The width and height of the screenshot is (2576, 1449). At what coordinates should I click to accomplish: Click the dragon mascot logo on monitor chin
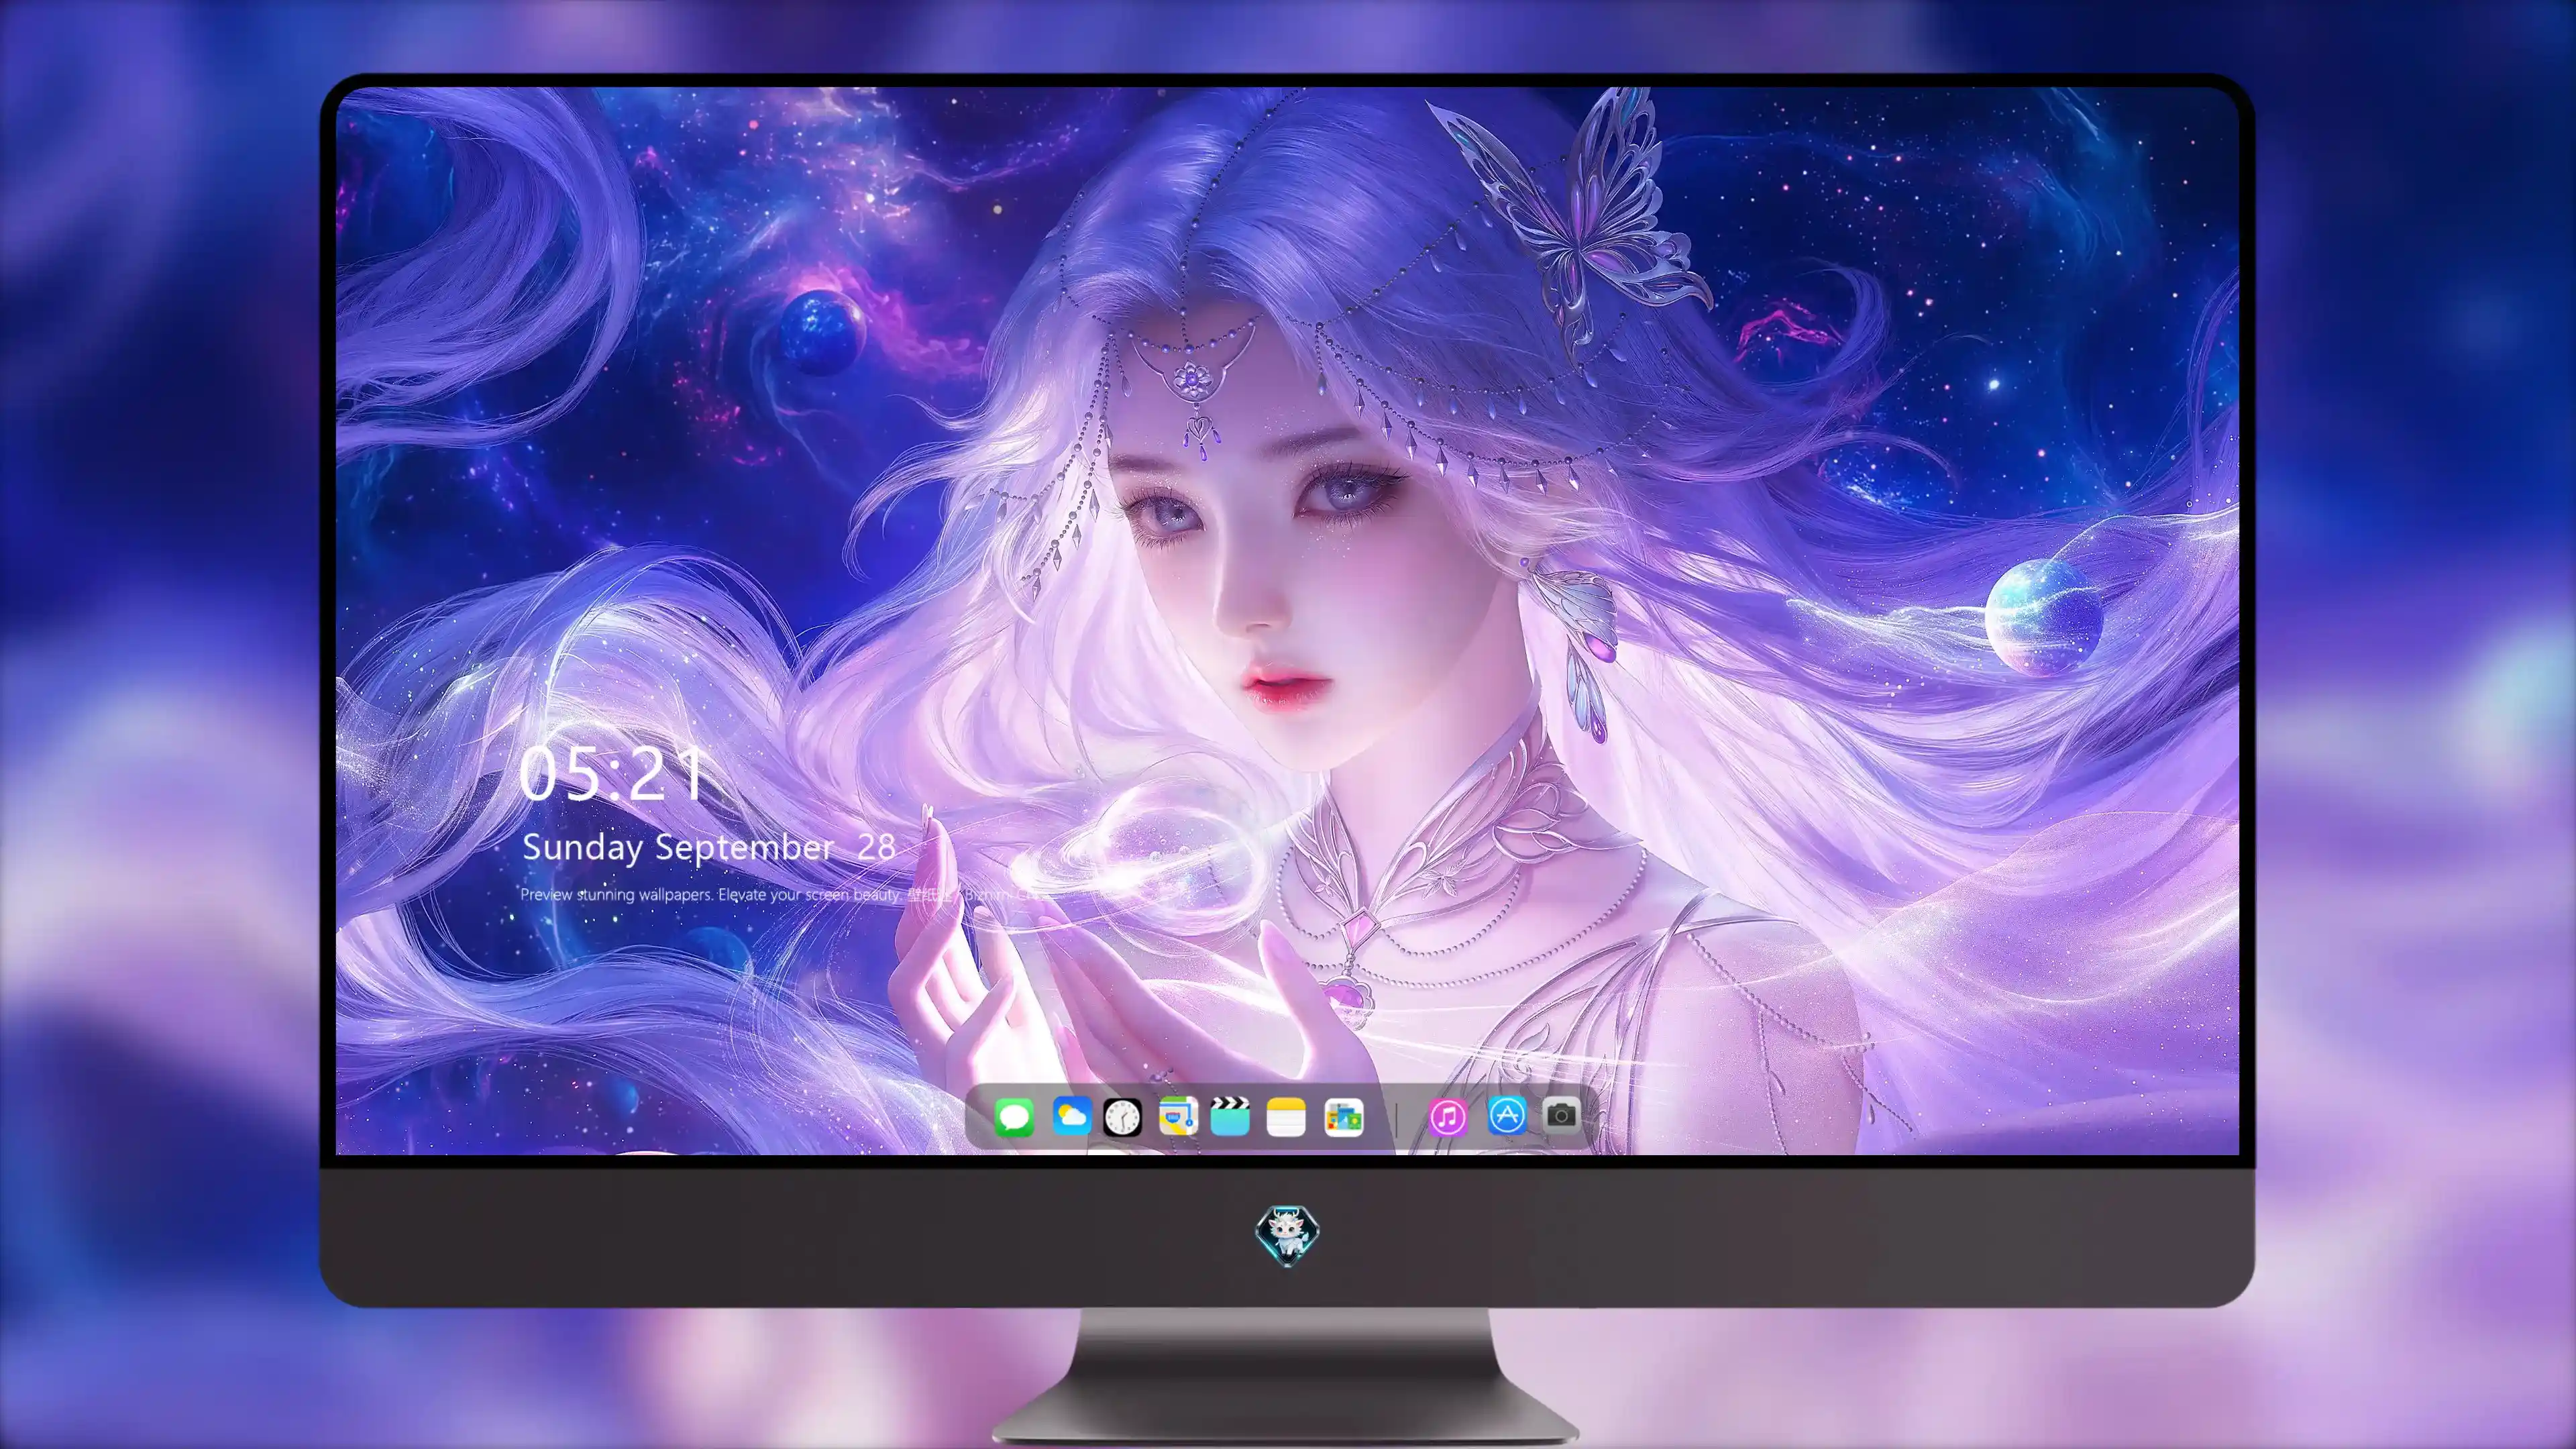pos(1287,1236)
